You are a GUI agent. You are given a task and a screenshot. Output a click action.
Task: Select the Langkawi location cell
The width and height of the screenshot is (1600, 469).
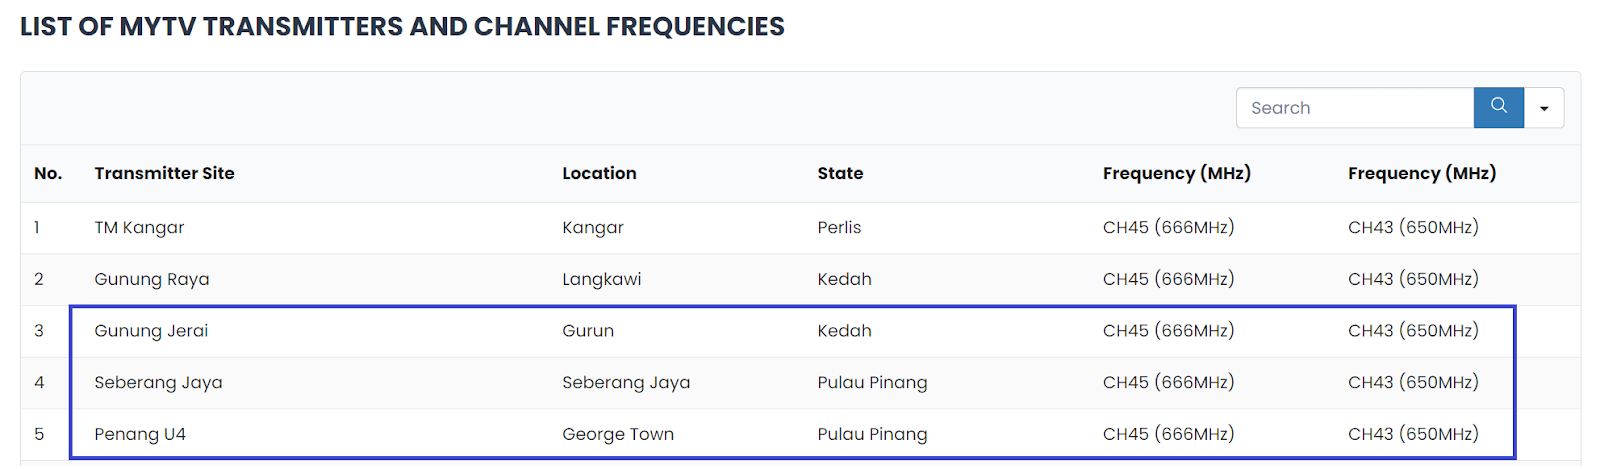[601, 279]
